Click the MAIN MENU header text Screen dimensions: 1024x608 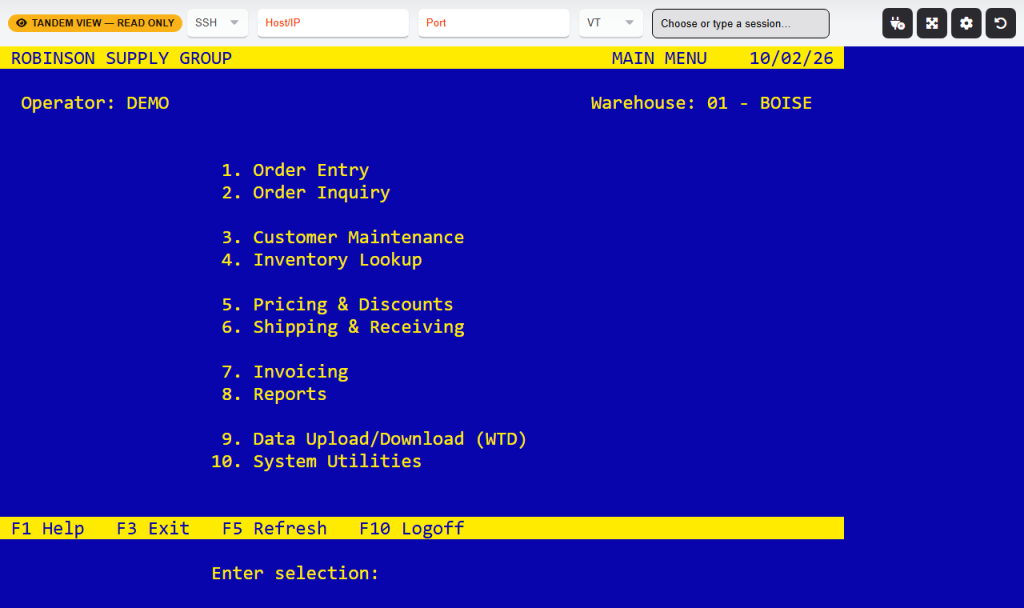click(659, 58)
